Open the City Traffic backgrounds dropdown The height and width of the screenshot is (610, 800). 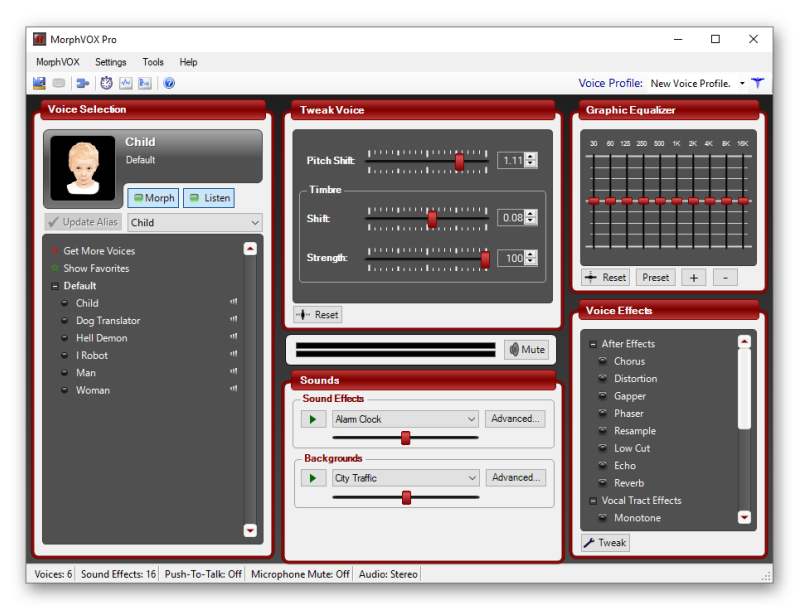point(405,478)
